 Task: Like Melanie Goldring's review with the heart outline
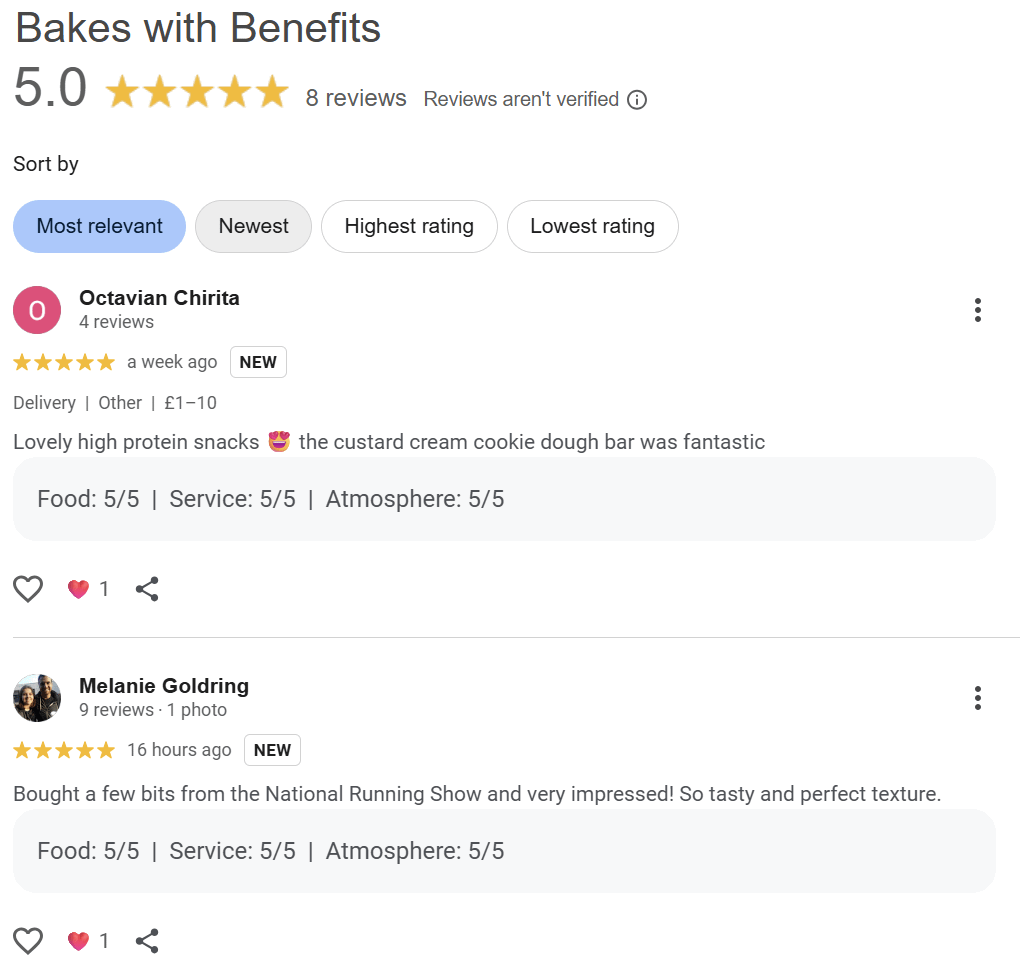tap(28, 941)
